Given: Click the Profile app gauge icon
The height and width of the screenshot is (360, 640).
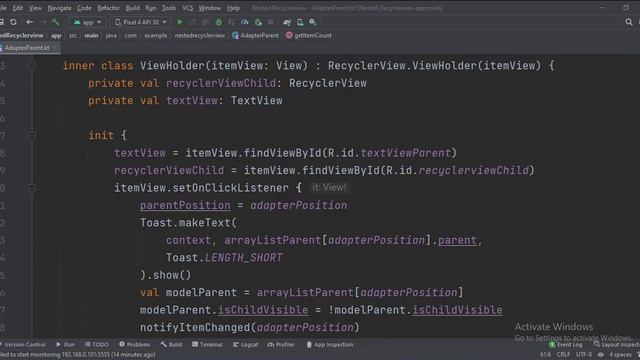Looking at the screenshot, I should 244,22.
